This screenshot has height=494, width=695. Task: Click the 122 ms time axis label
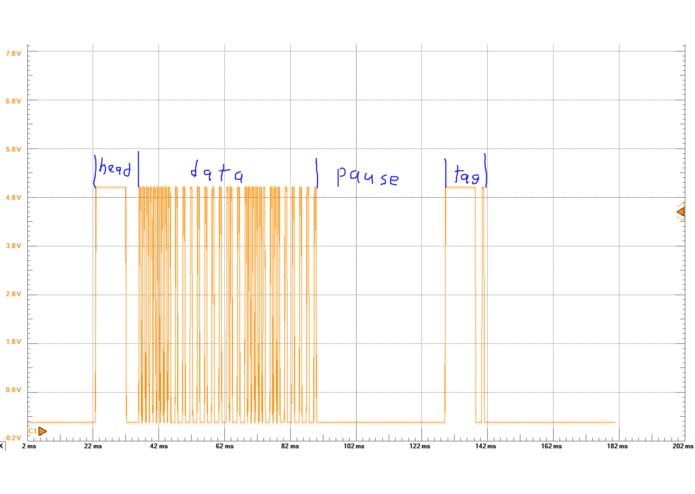420,446
